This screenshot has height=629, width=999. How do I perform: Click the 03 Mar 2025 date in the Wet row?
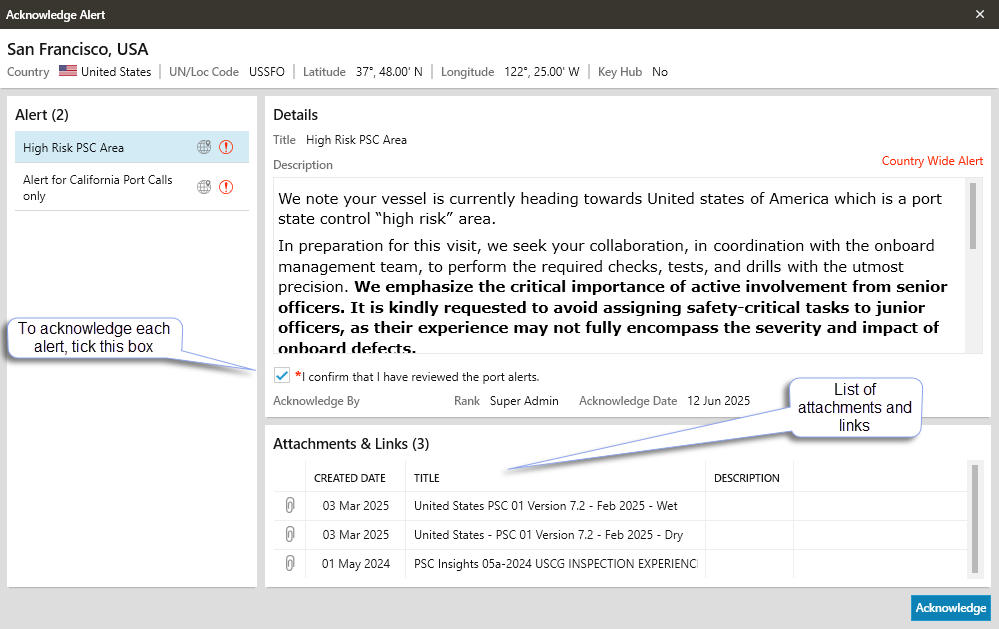[356, 505]
